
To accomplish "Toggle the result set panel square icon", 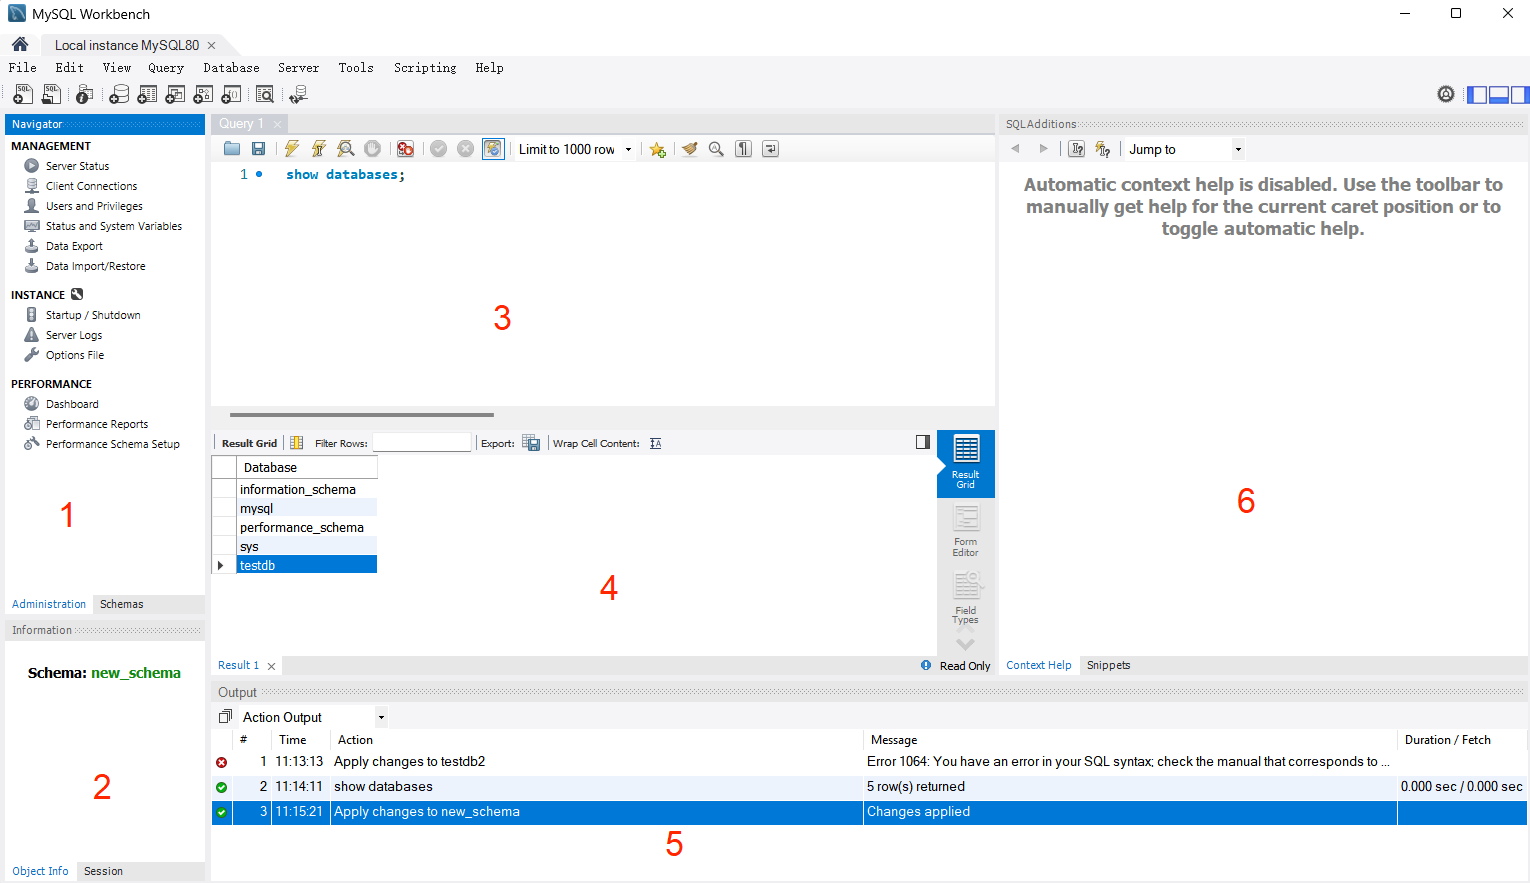I will (923, 442).
